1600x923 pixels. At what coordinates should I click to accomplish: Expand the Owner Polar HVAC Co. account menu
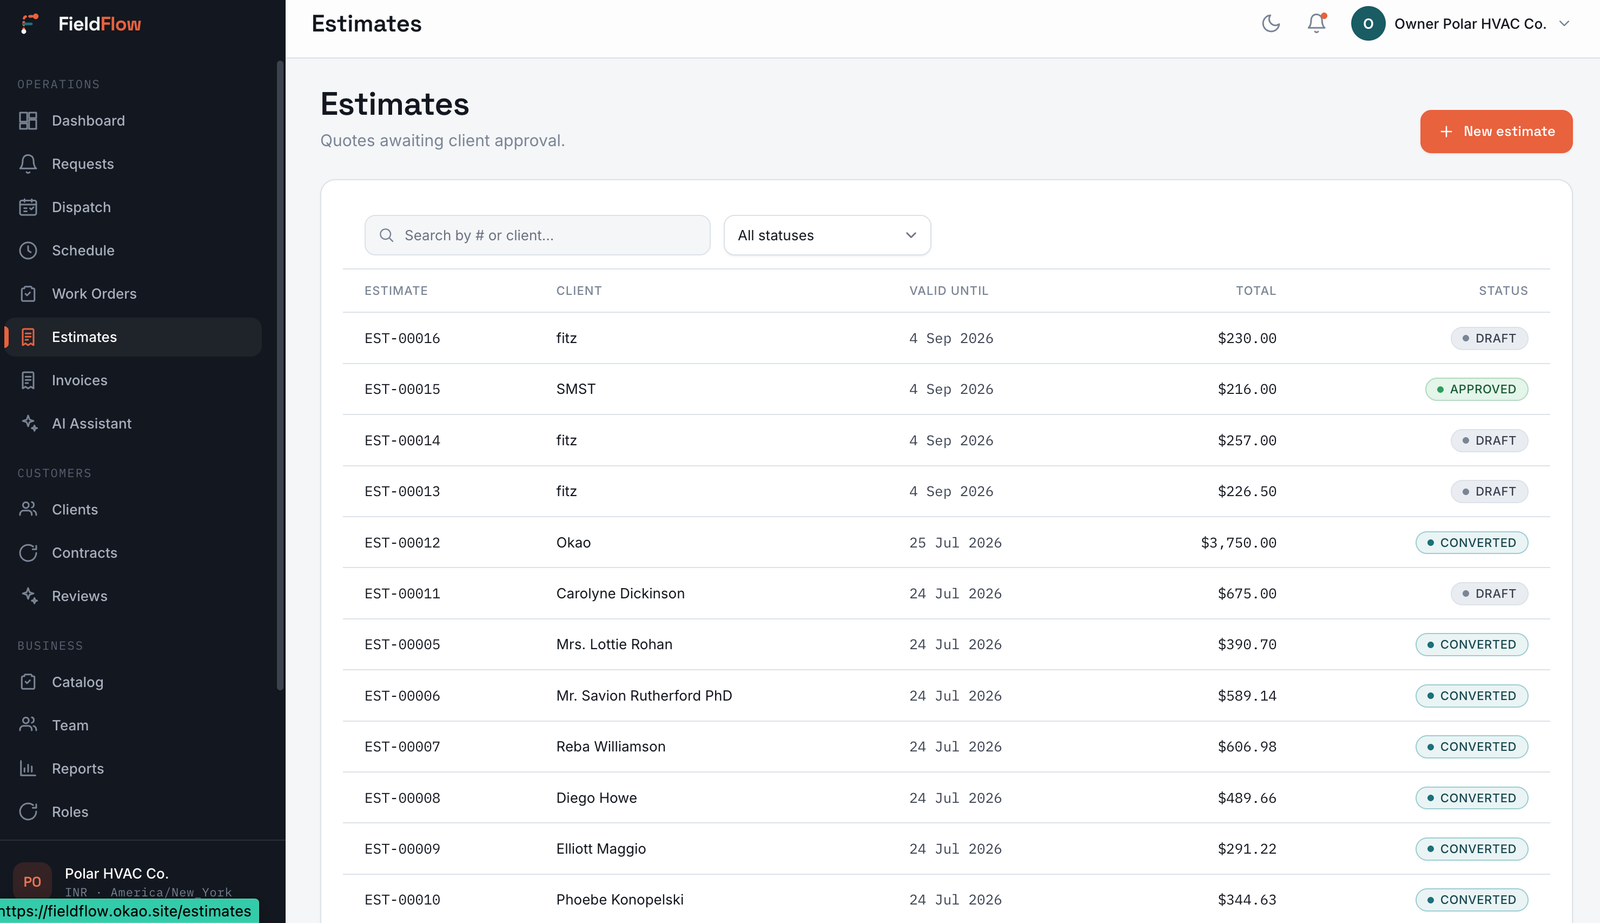pyautogui.click(x=1461, y=23)
